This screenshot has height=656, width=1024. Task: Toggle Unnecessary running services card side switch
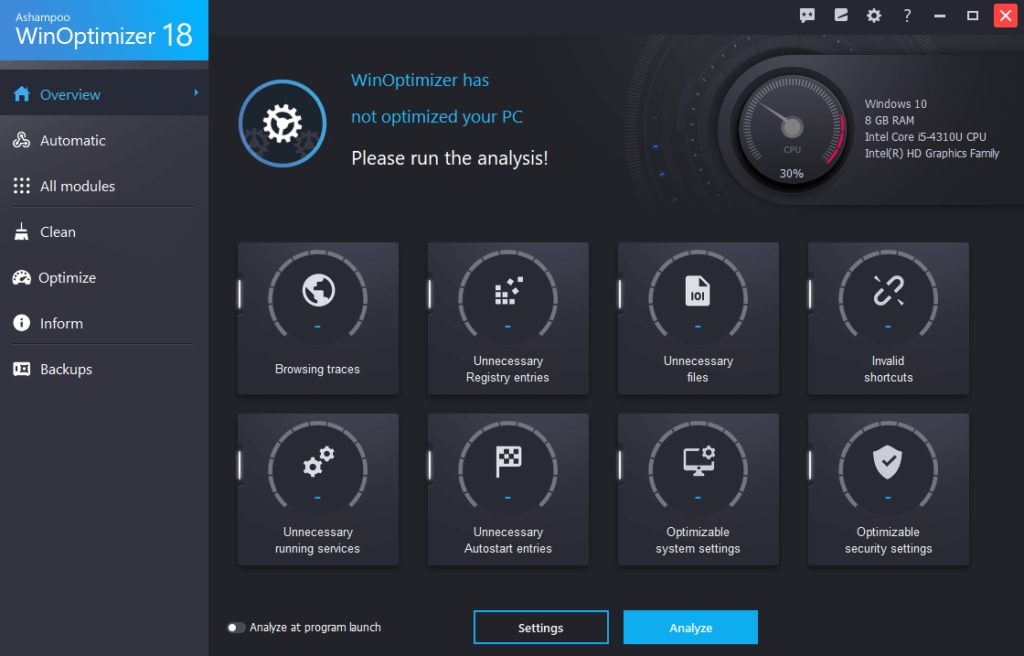pyautogui.click(x=240, y=465)
